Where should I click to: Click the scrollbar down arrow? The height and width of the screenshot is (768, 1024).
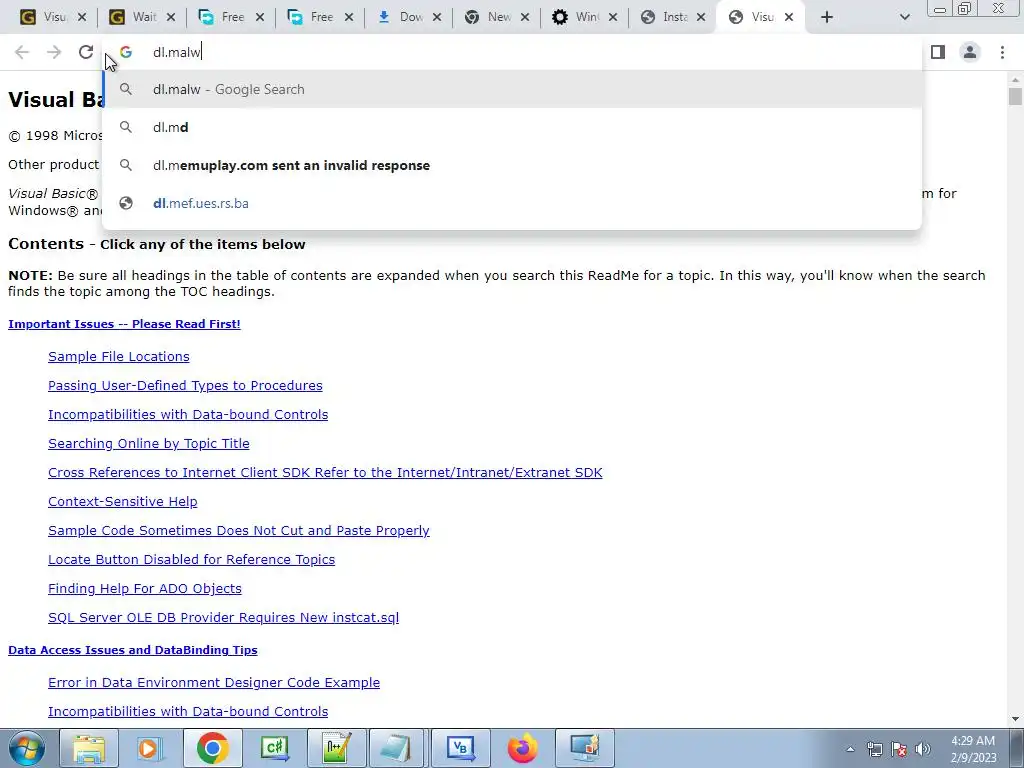1015,719
